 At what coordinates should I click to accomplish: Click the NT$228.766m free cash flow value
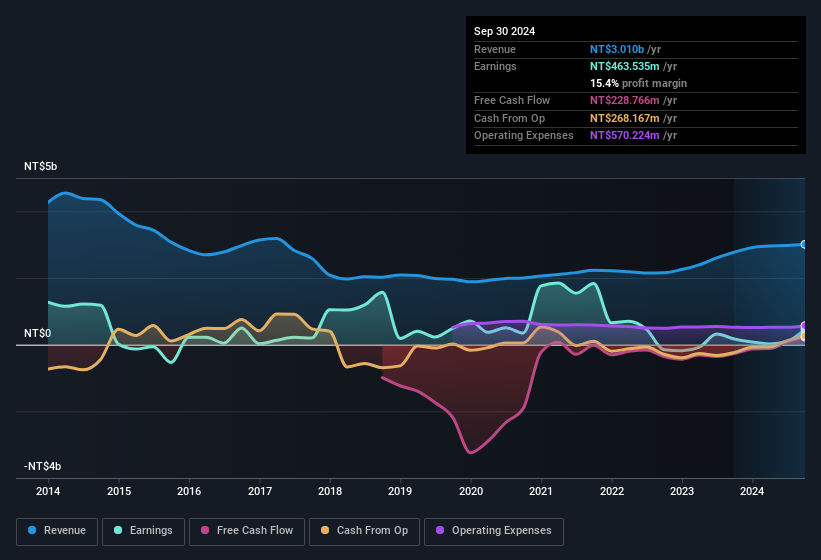625,100
